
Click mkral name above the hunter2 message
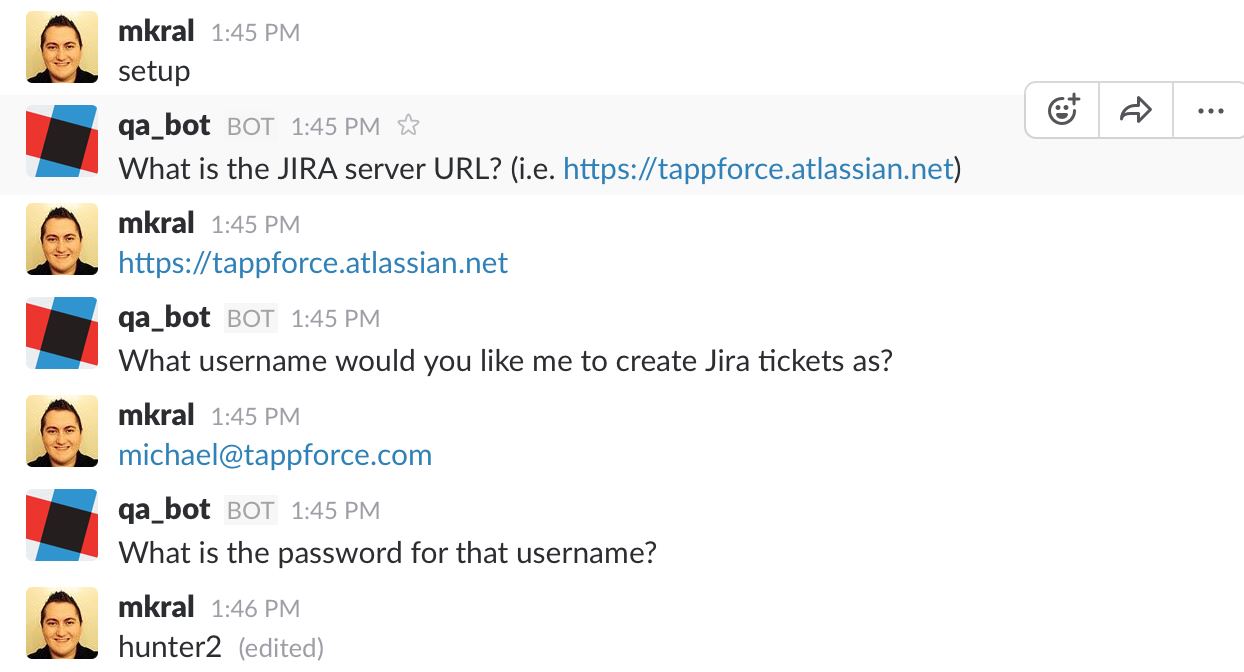tap(156, 607)
